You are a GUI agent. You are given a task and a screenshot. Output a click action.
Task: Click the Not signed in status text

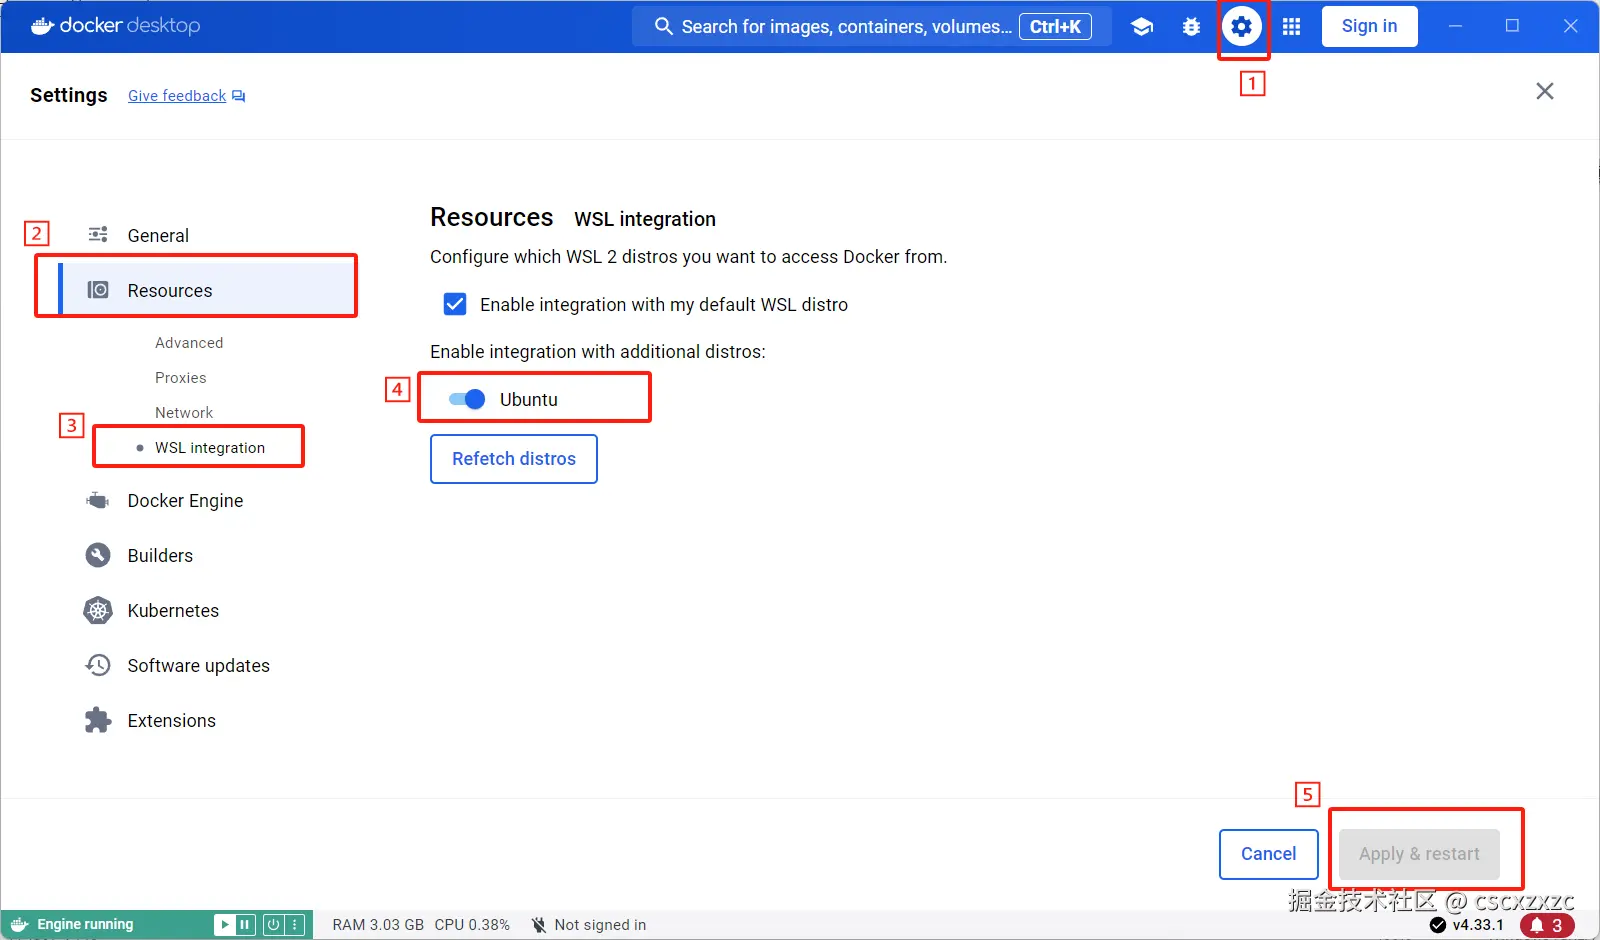pyautogui.click(x=600, y=925)
